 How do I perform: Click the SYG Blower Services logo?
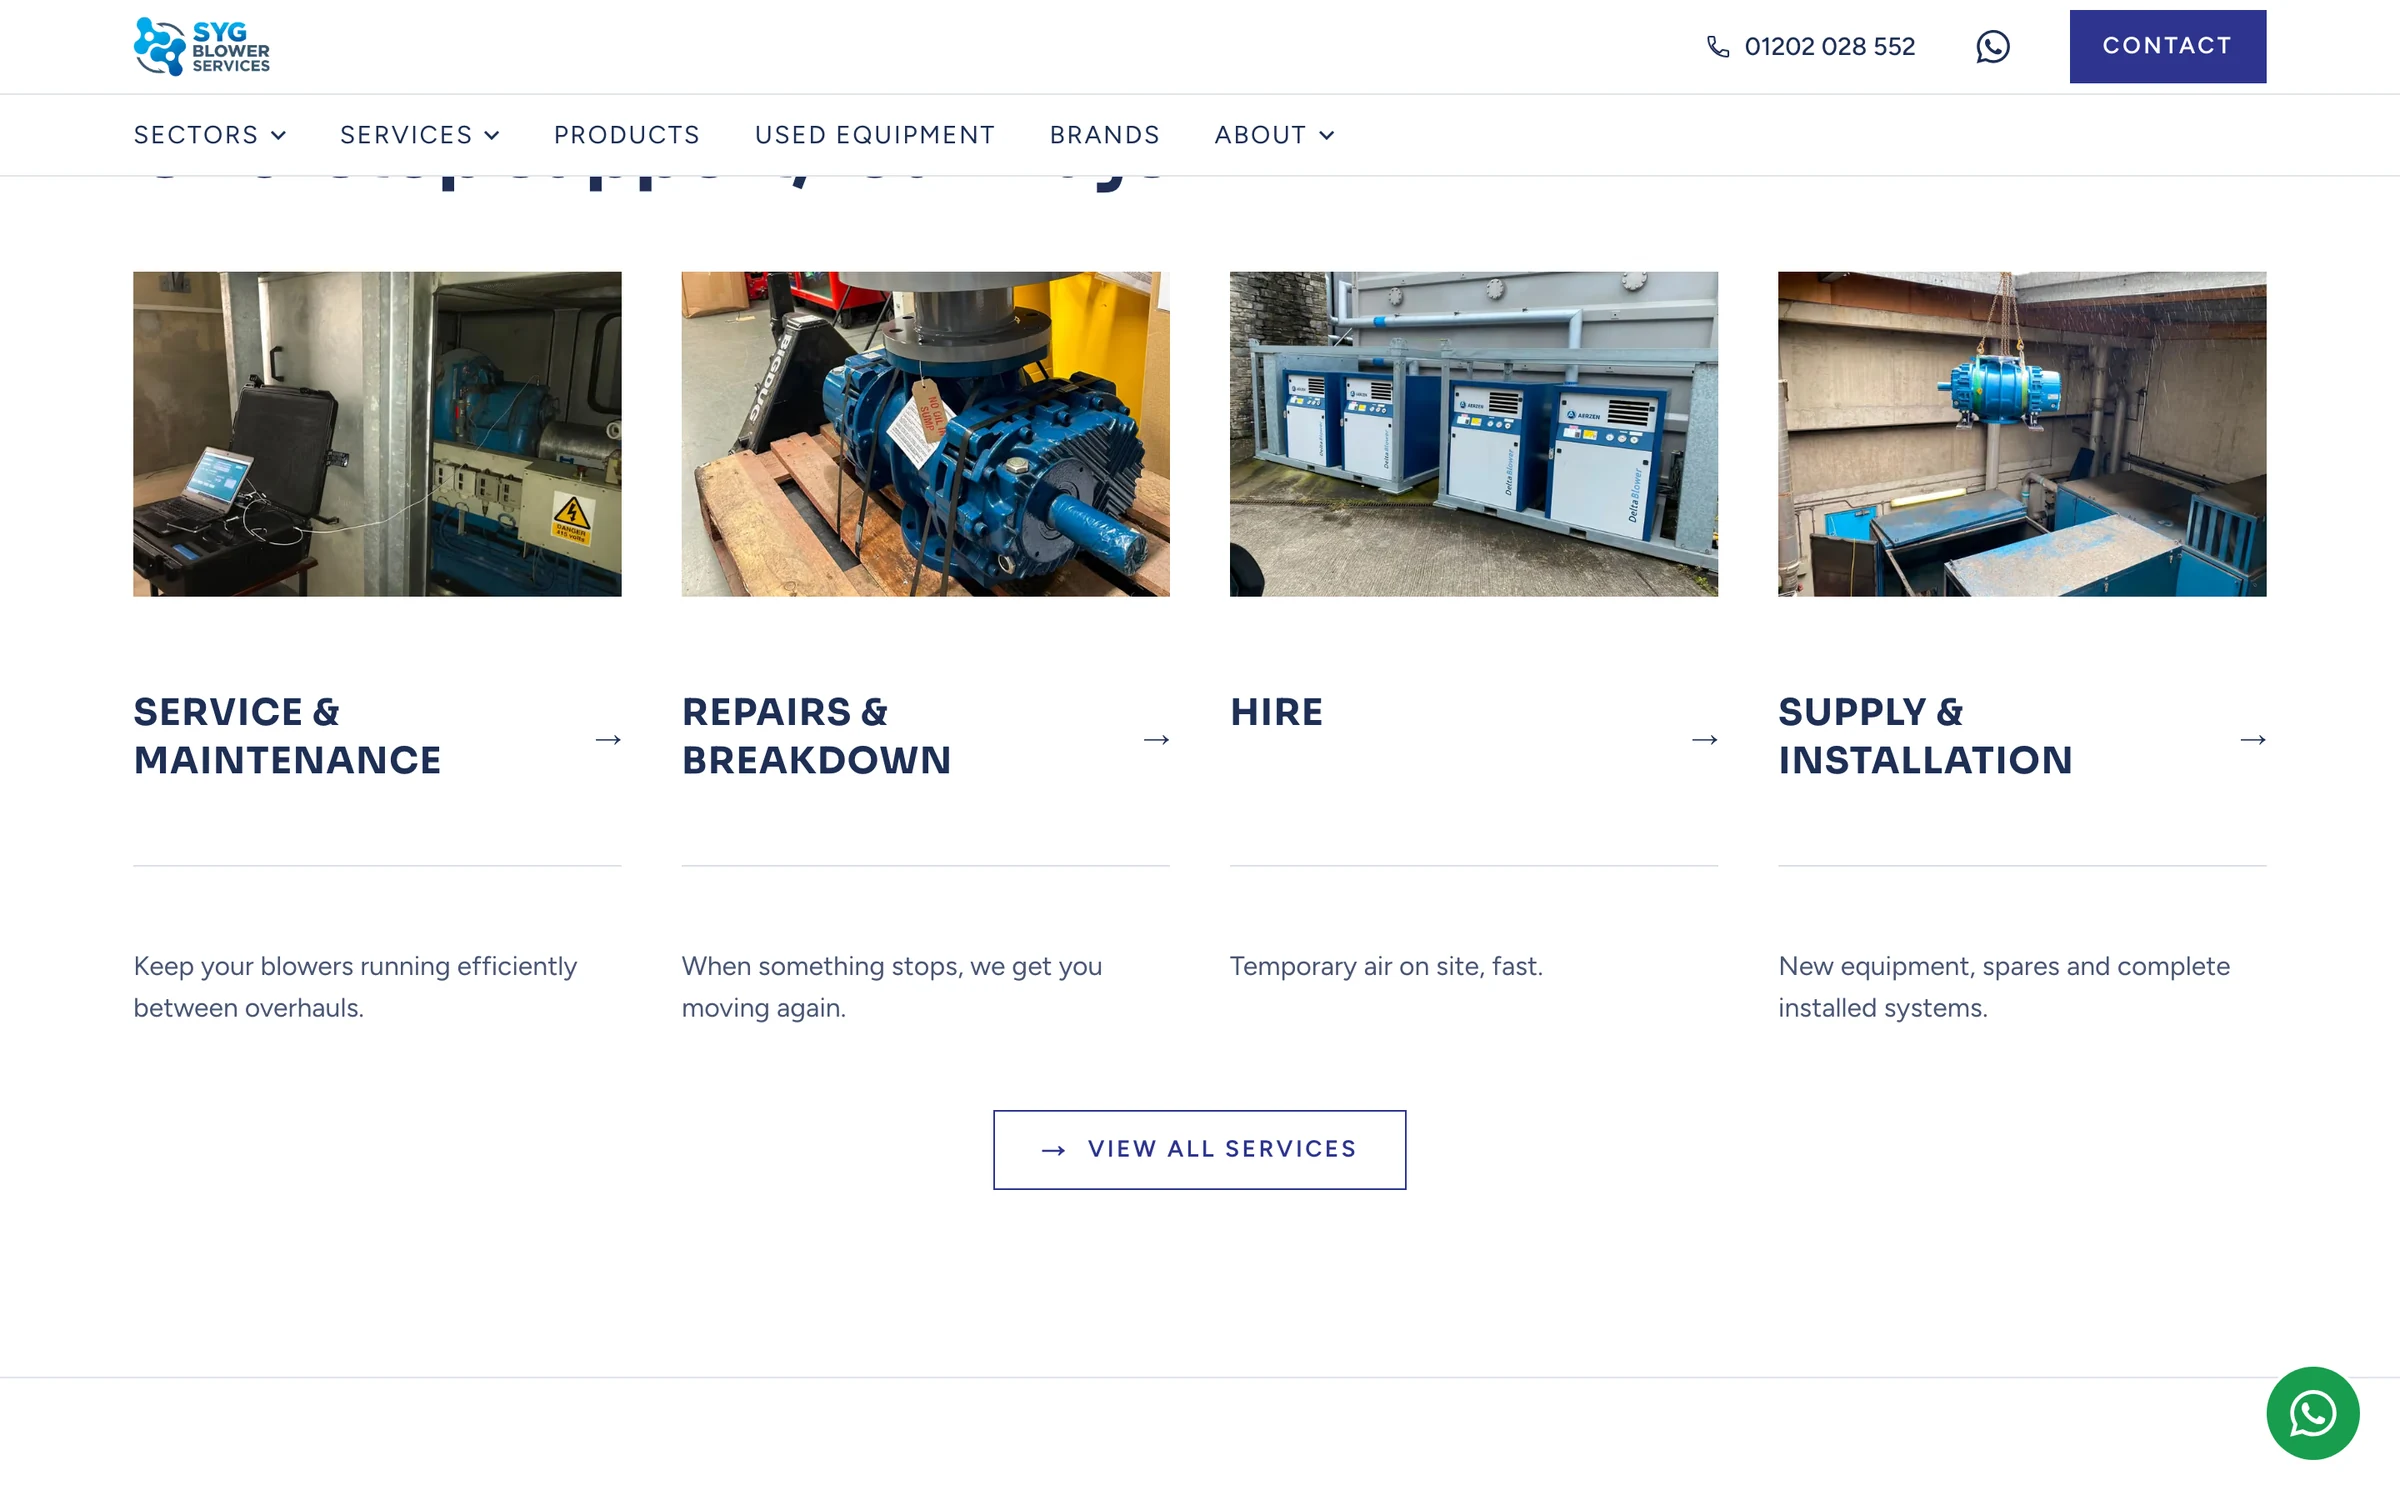click(x=202, y=46)
